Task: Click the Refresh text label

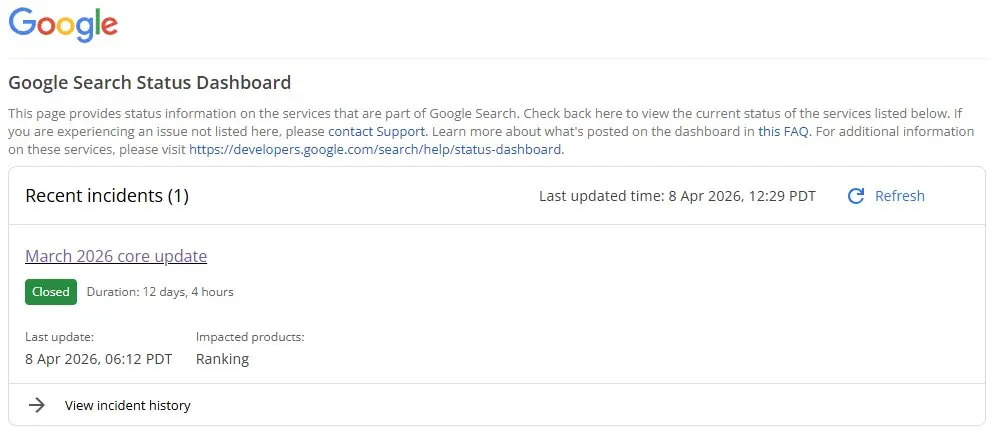Action: pos(900,196)
